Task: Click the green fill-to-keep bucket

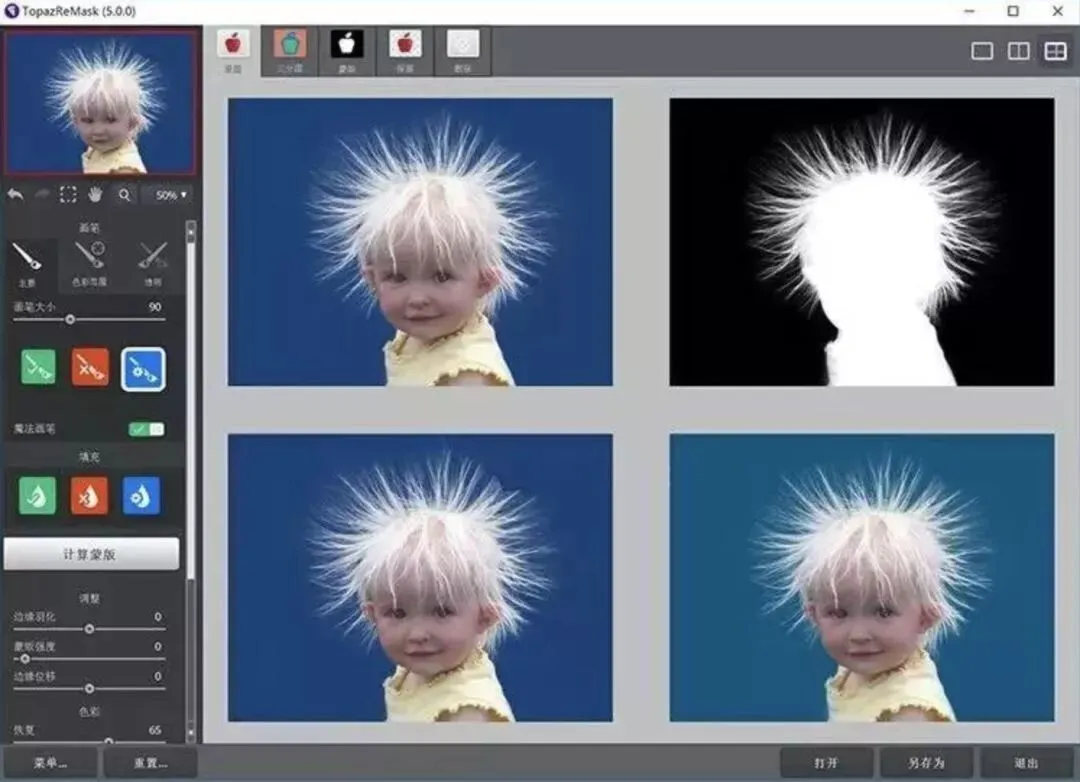Action: [x=38, y=496]
